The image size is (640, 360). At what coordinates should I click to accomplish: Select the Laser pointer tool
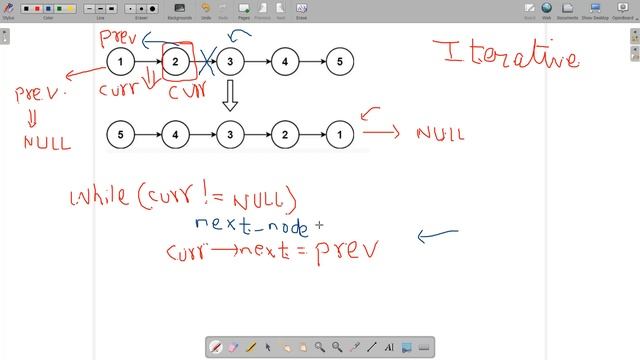click(x=354, y=347)
